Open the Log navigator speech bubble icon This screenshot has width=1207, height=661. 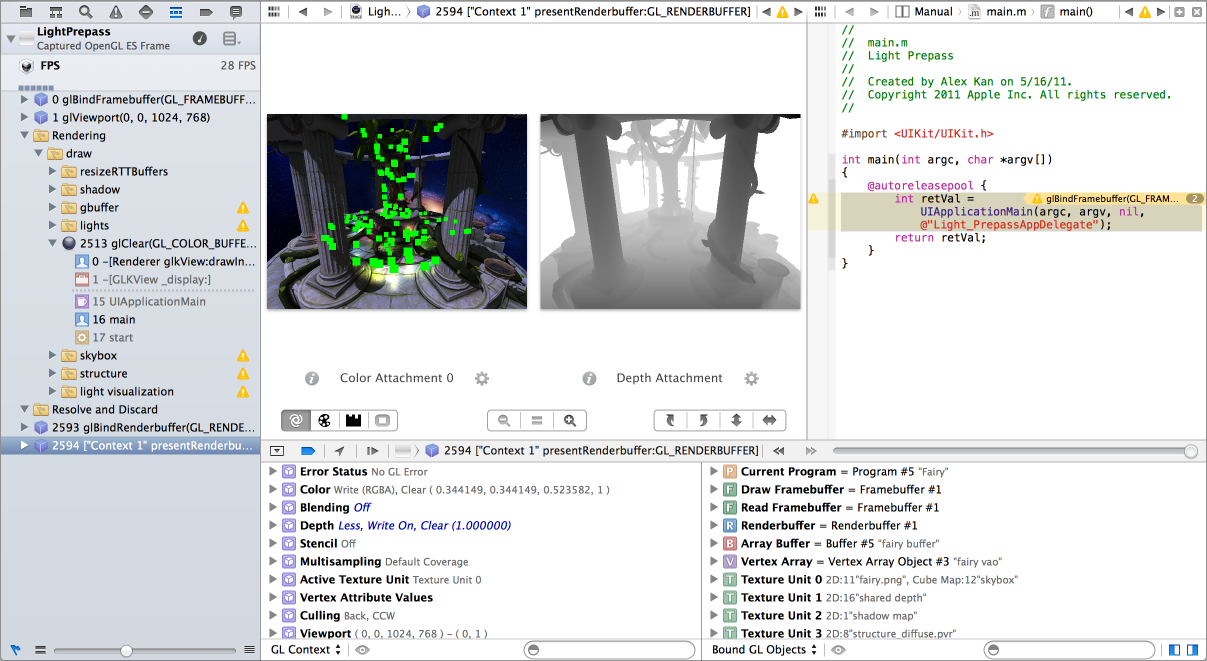236,12
